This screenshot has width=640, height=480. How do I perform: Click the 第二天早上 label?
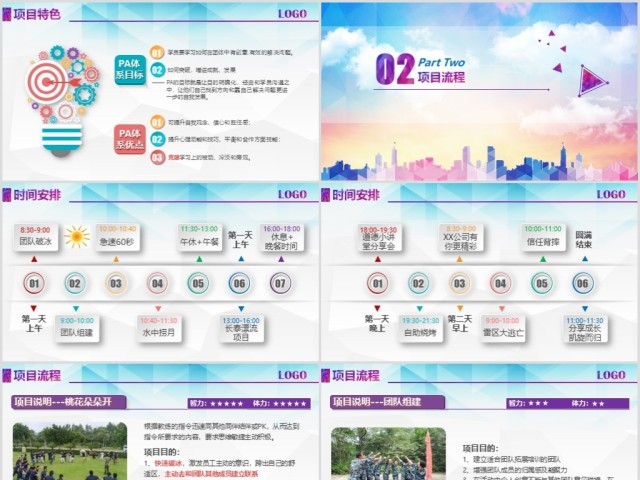(x=460, y=323)
